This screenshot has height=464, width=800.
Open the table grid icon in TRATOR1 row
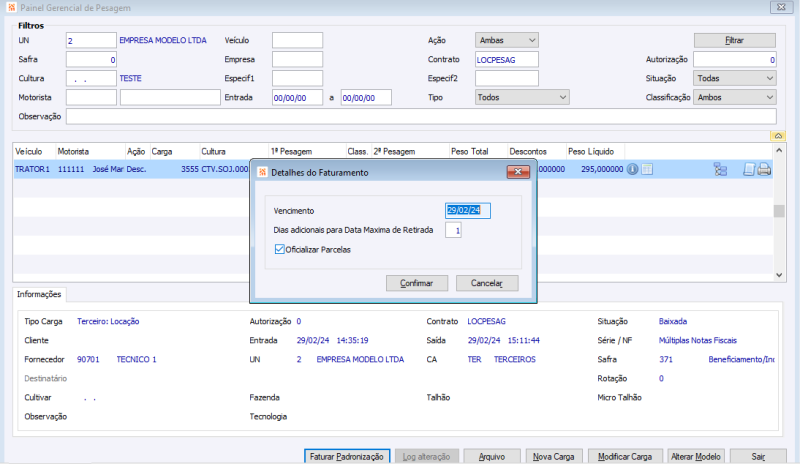pos(647,169)
